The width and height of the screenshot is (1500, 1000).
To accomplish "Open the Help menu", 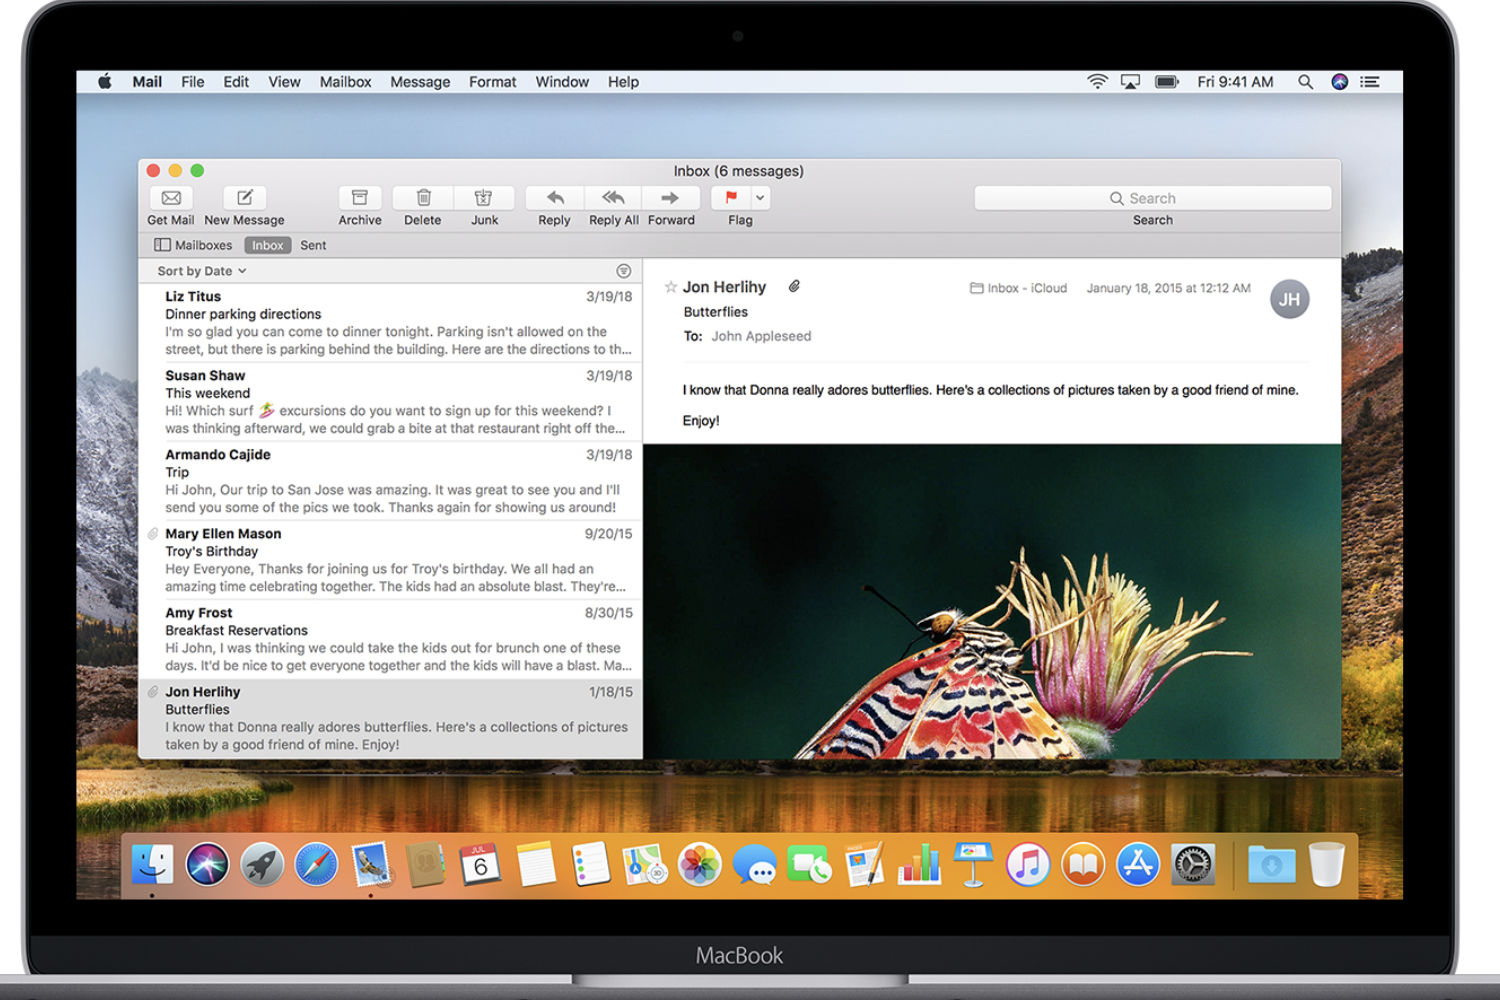I will pyautogui.click(x=623, y=82).
